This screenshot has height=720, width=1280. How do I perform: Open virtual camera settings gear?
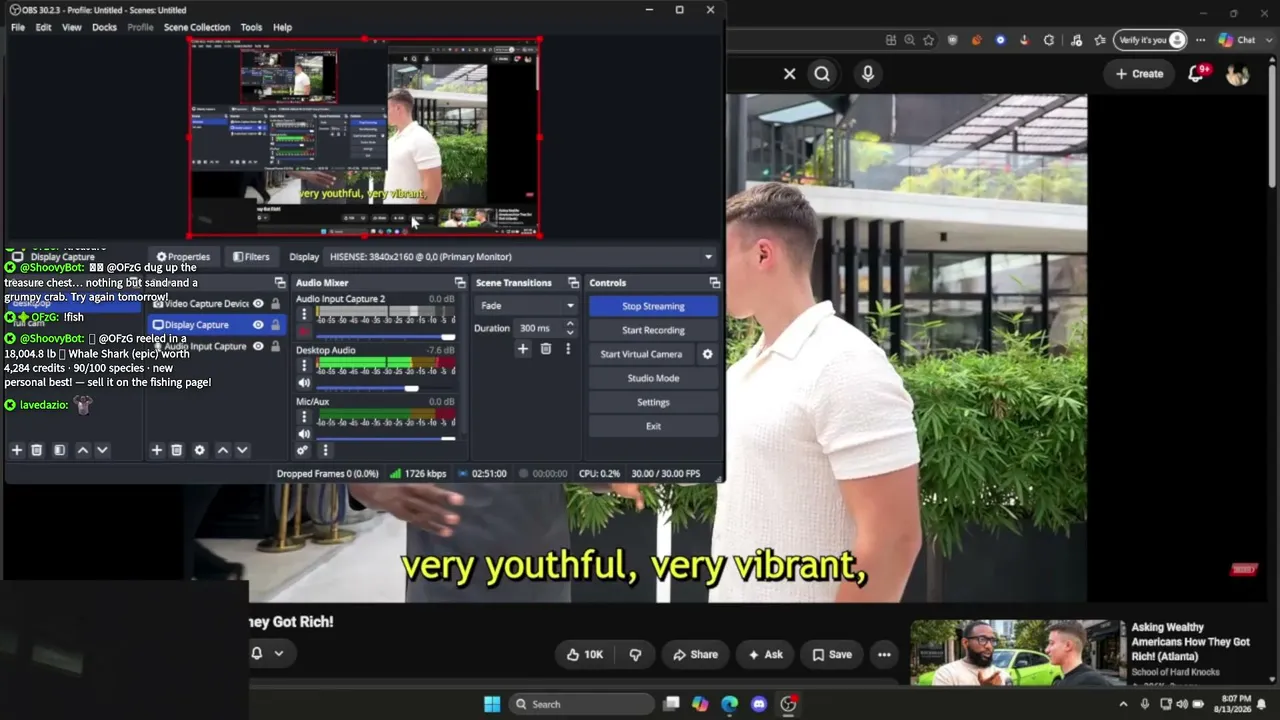[x=707, y=354]
